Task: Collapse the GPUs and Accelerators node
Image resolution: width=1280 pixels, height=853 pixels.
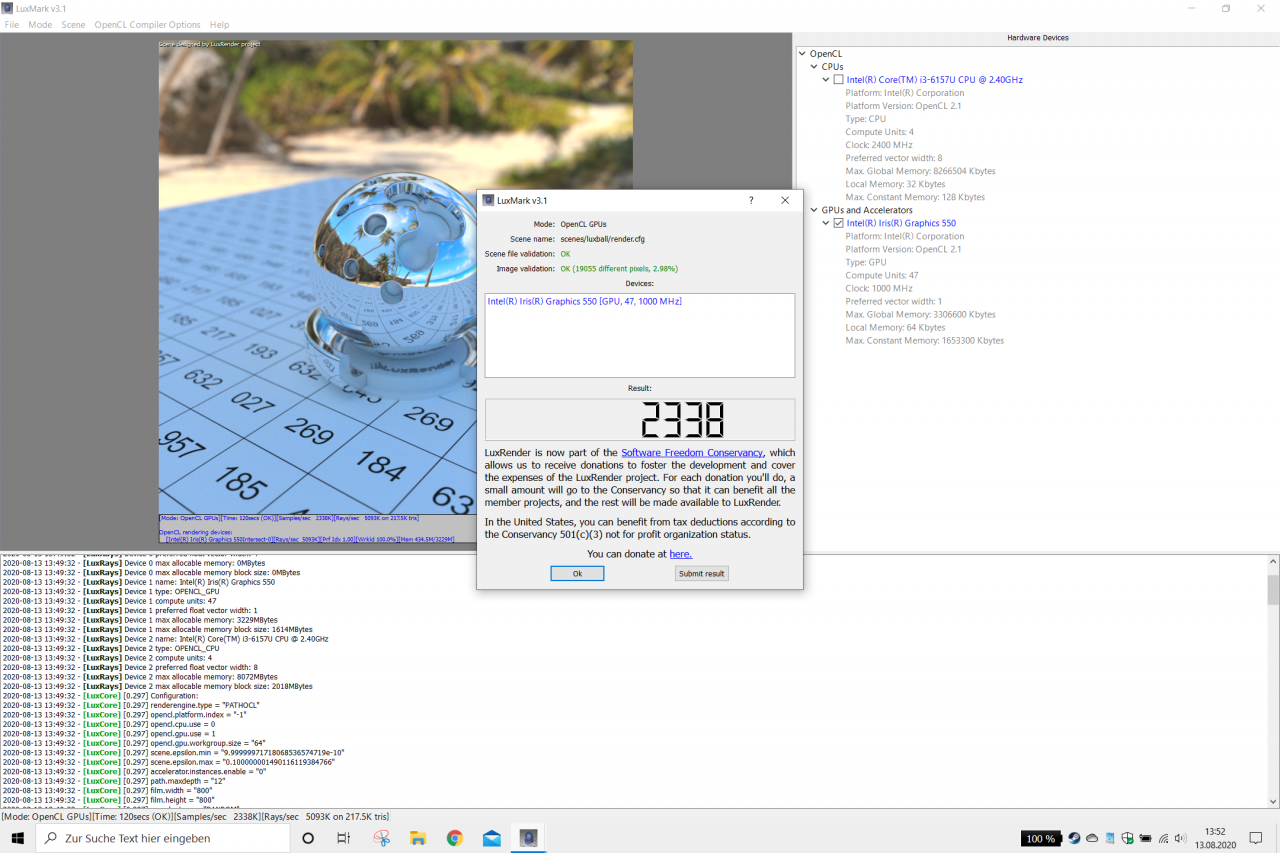Action: tap(814, 210)
